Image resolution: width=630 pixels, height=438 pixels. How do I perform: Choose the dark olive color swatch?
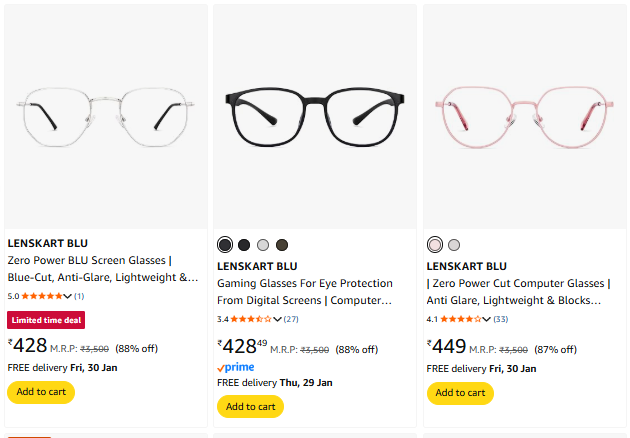282,245
